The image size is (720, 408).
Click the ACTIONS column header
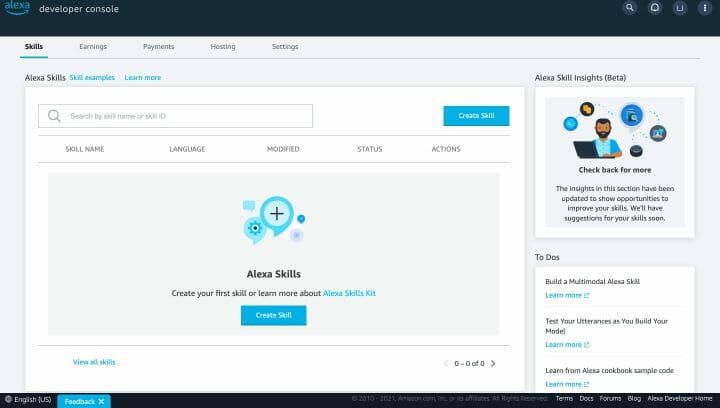pos(446,149)
